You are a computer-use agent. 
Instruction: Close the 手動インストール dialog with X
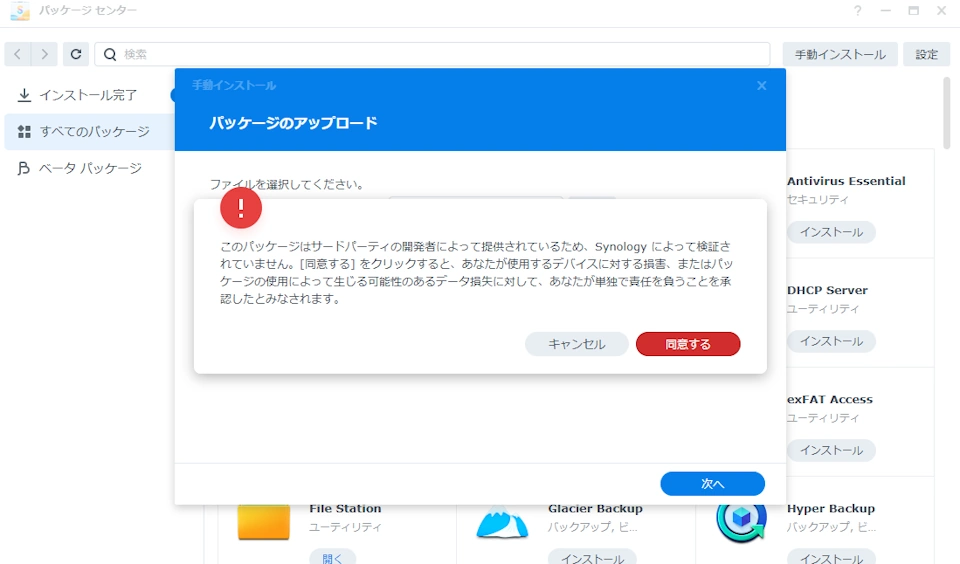761,86
